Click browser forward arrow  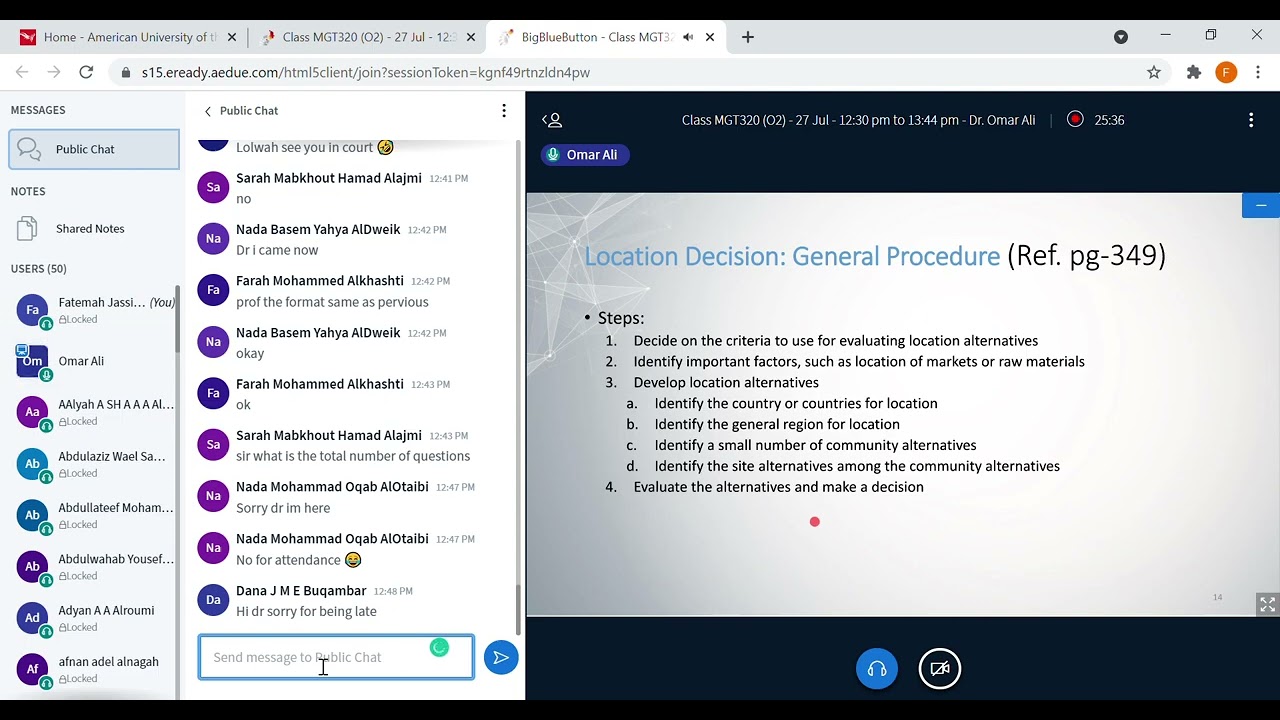54,72
